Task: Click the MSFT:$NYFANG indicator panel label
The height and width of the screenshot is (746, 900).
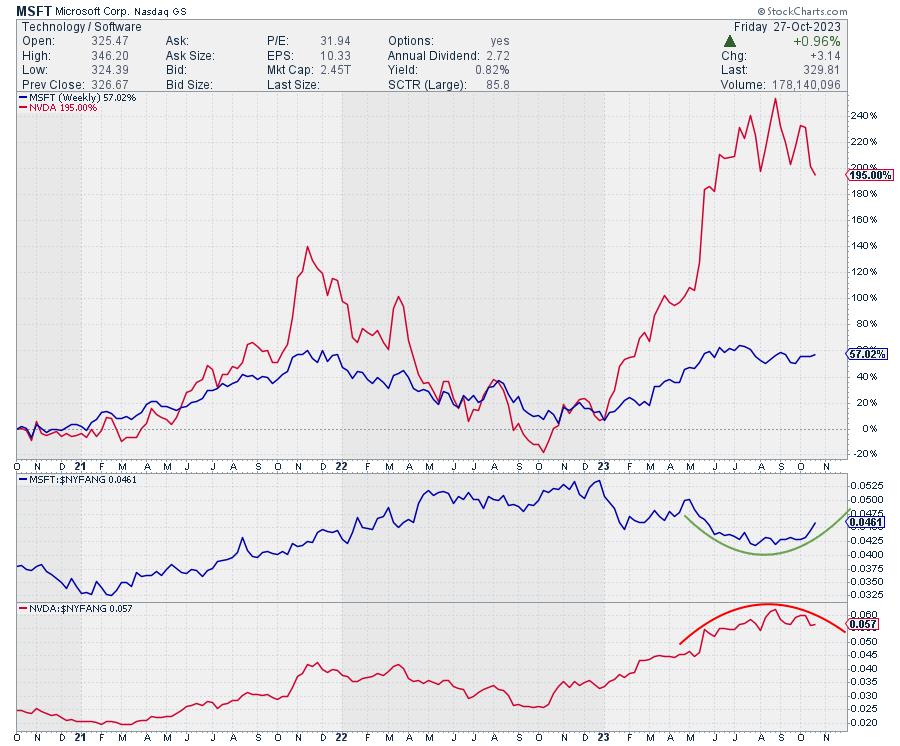Action: pyautogui.click(x=82, y=481)
